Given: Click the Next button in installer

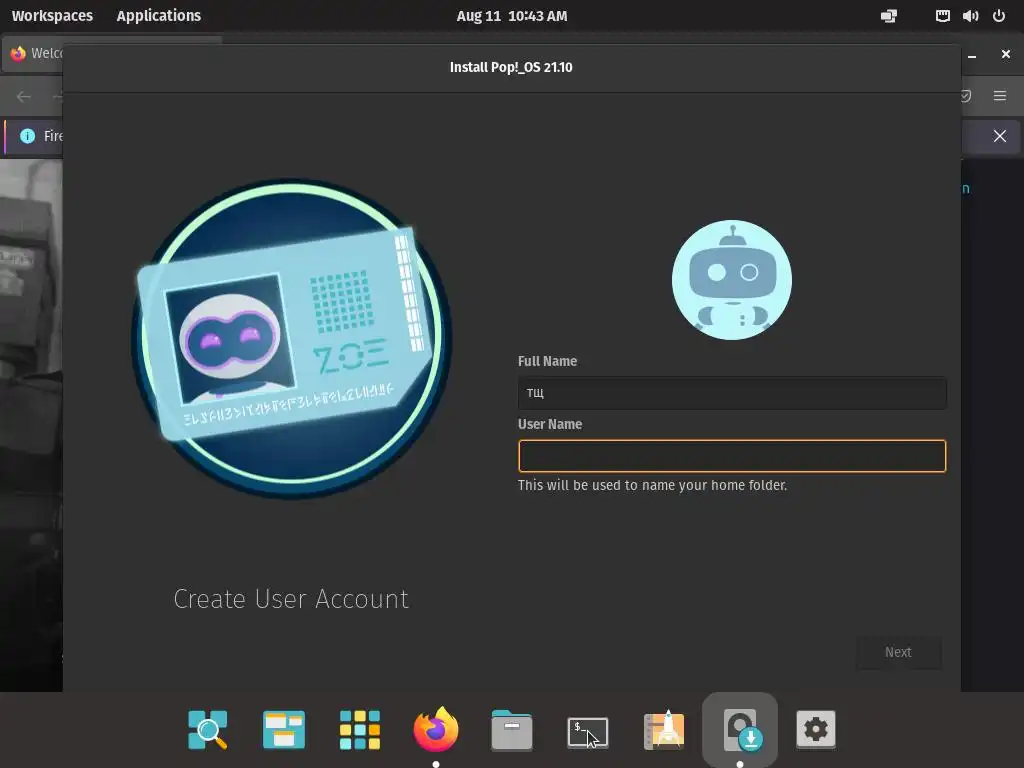Looking at the screenshot, I should coord(898,652).
